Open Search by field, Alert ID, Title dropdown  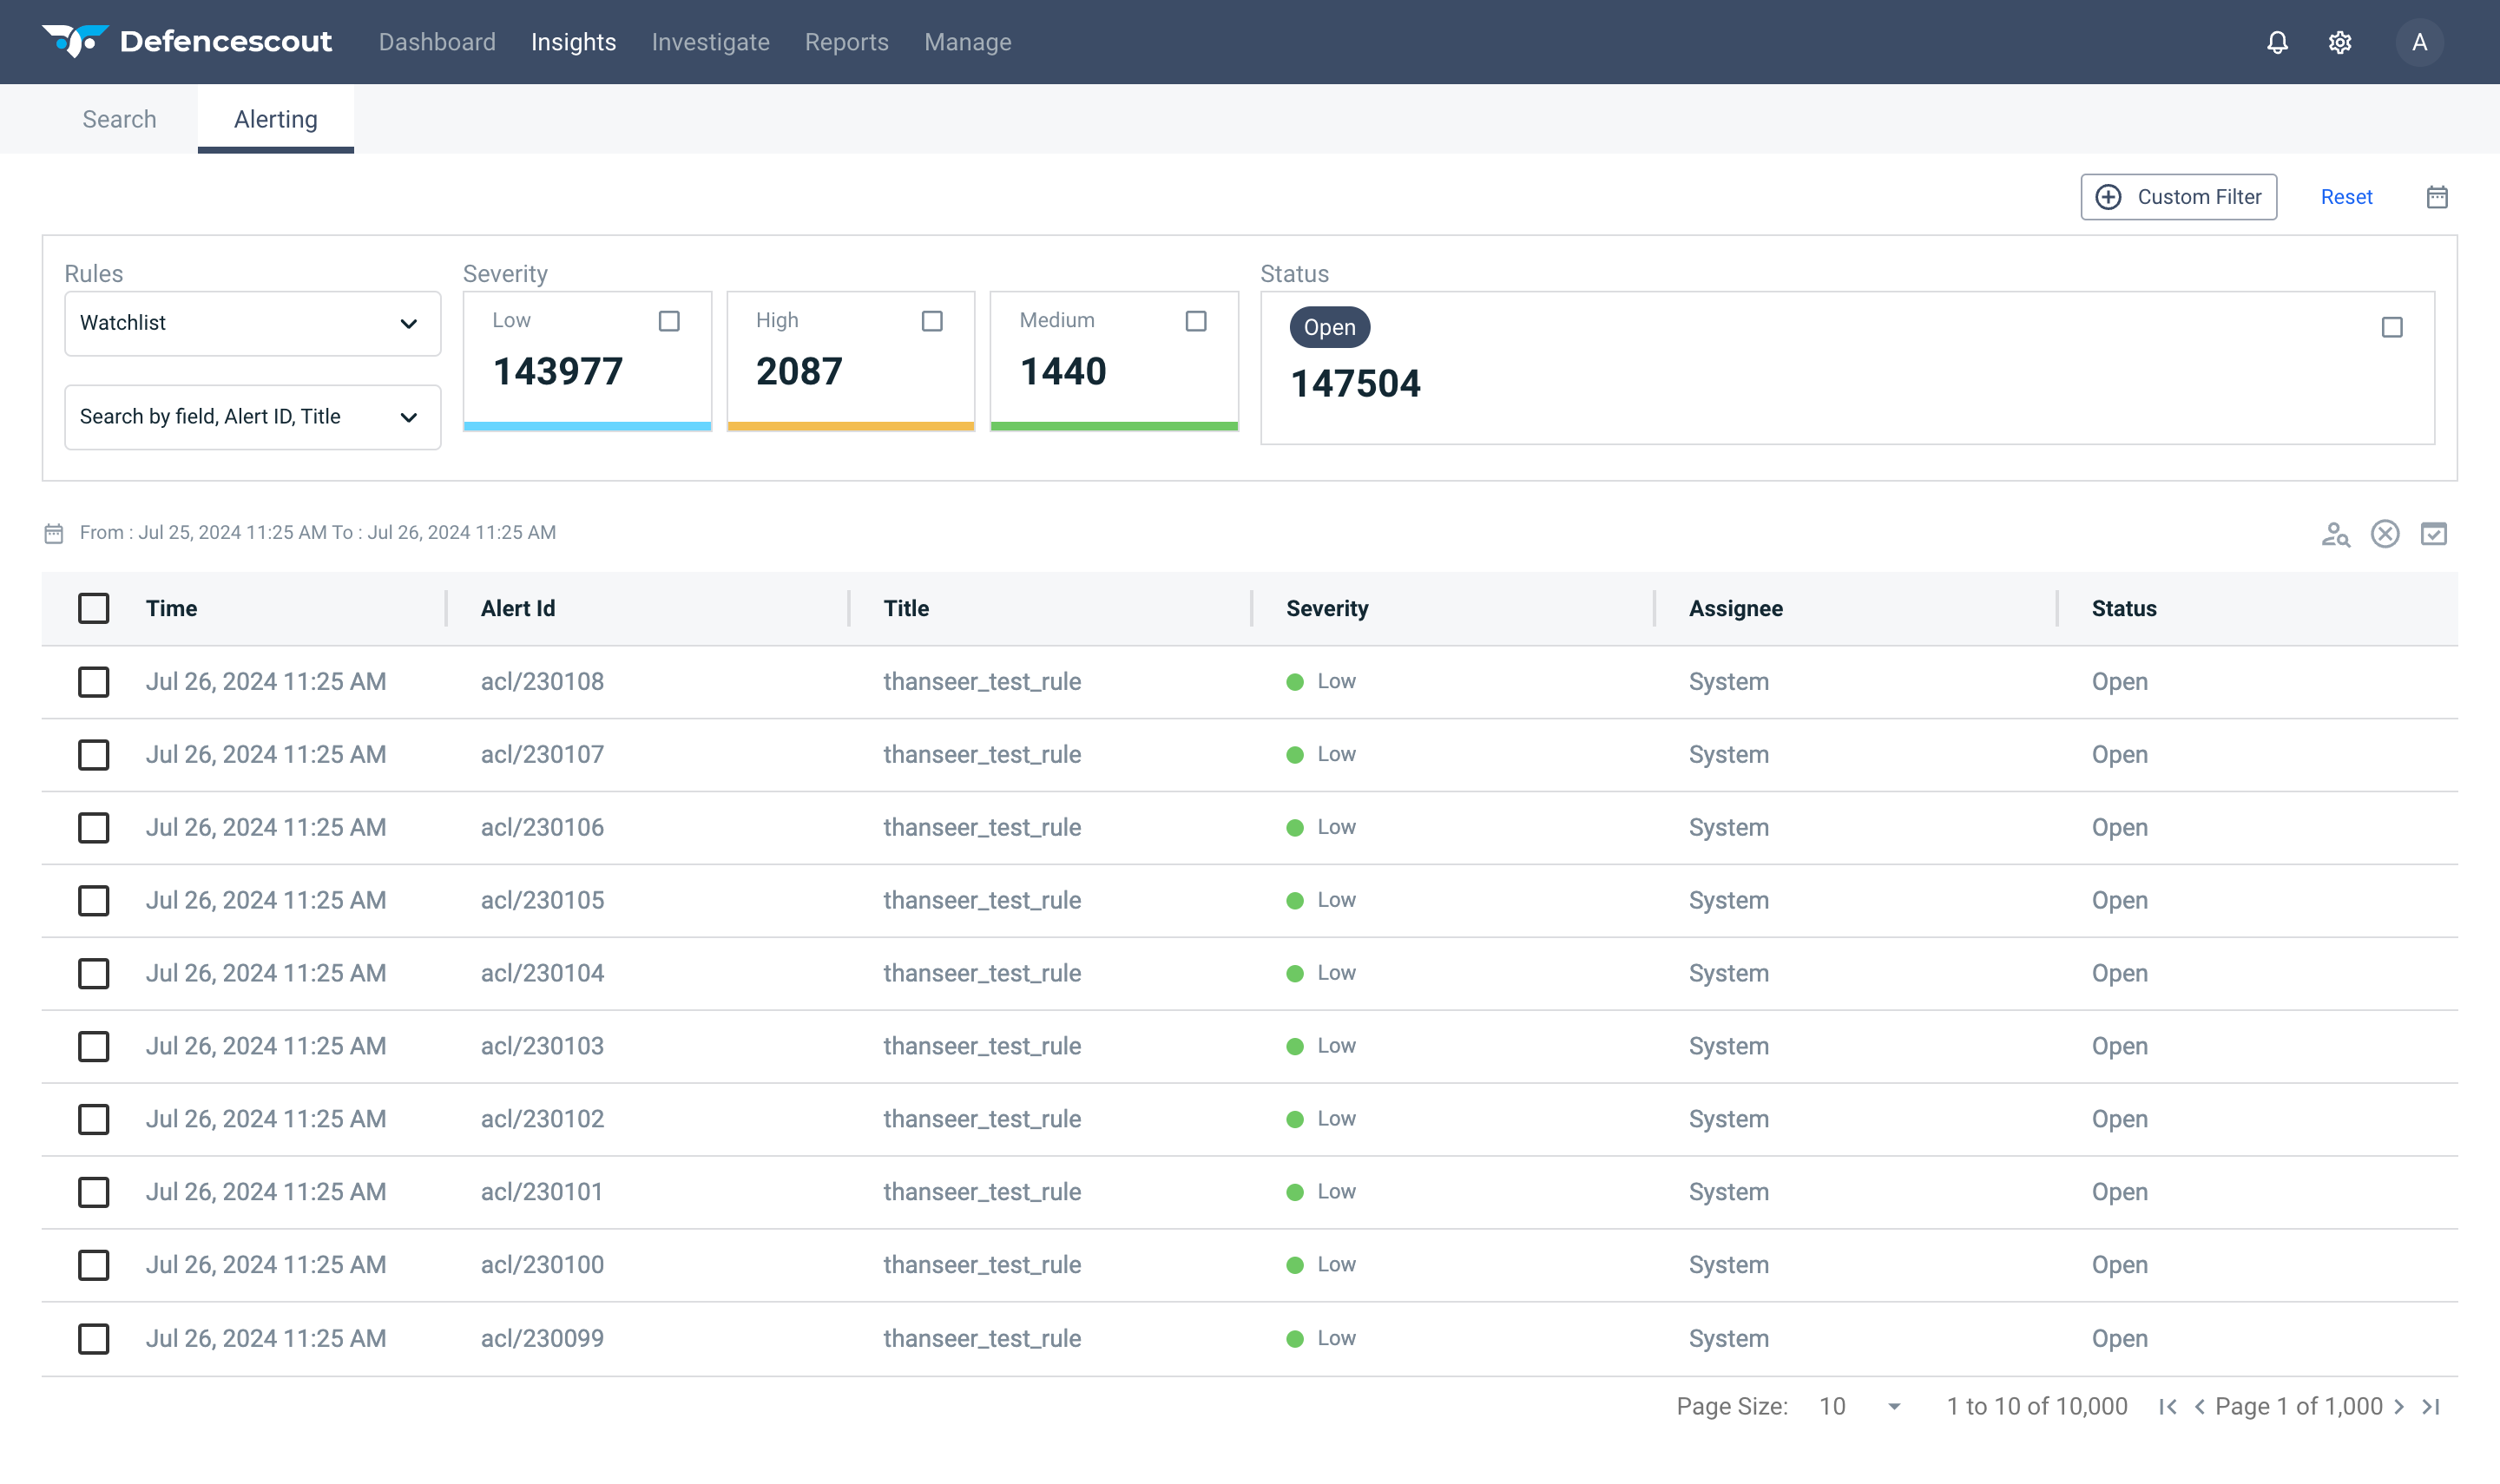[x=252, y=417]
